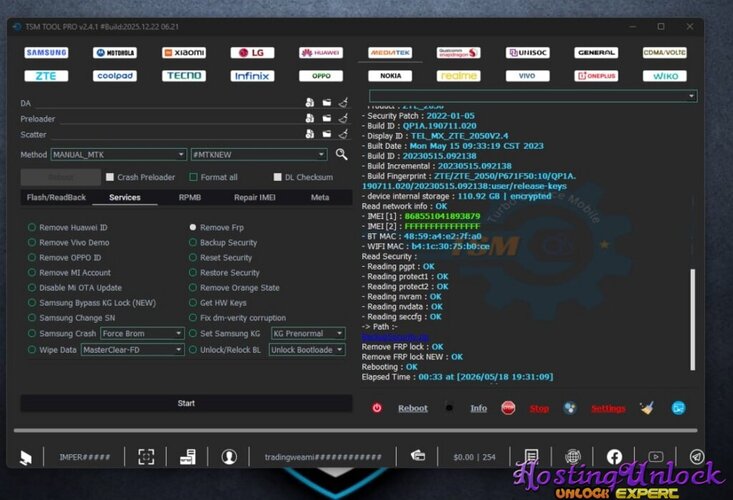Expand the dropdown above the log panel
733x500 pixels.
pyautogui.click(x=533, y=96)
